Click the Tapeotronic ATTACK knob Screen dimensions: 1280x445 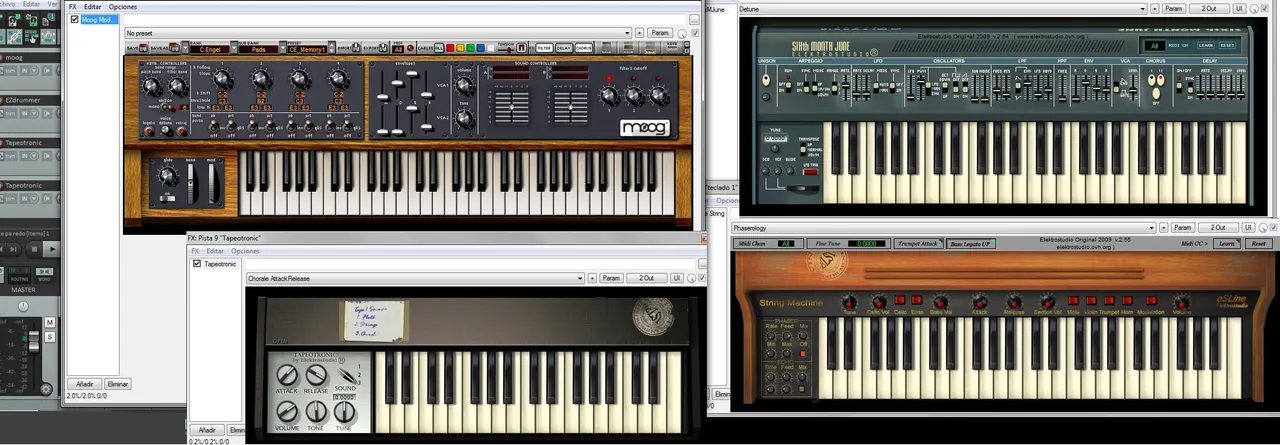[287, 377]
